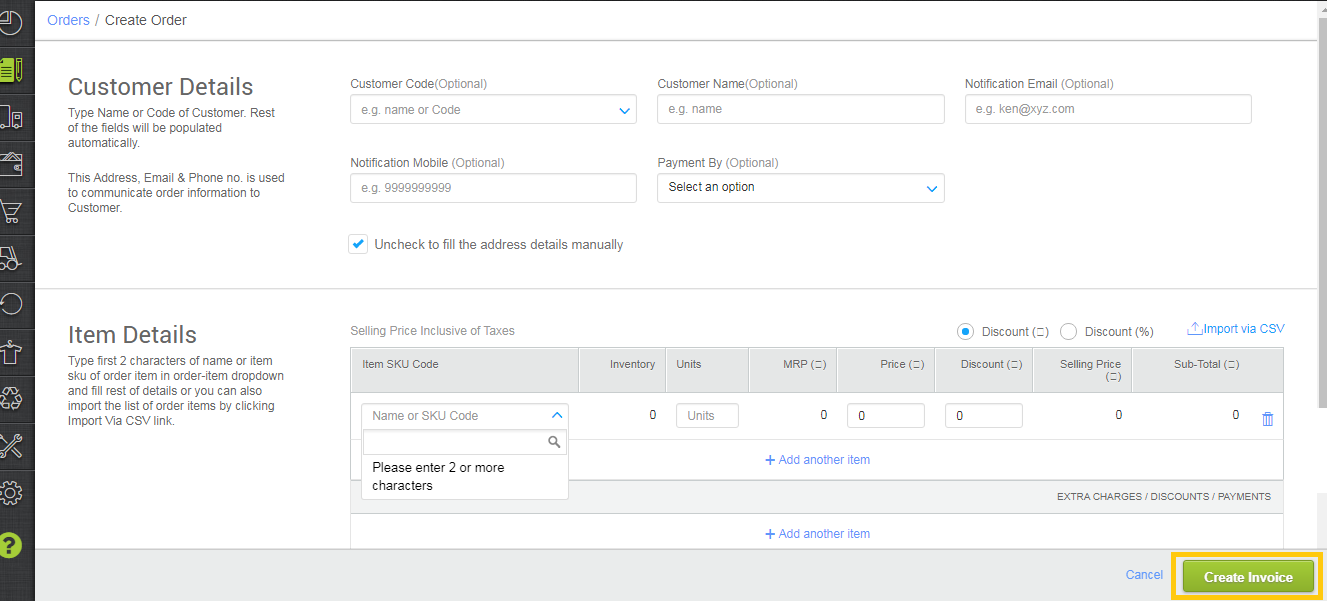
Task: Click the shopping cart sidebar icon
Action: 11,211
